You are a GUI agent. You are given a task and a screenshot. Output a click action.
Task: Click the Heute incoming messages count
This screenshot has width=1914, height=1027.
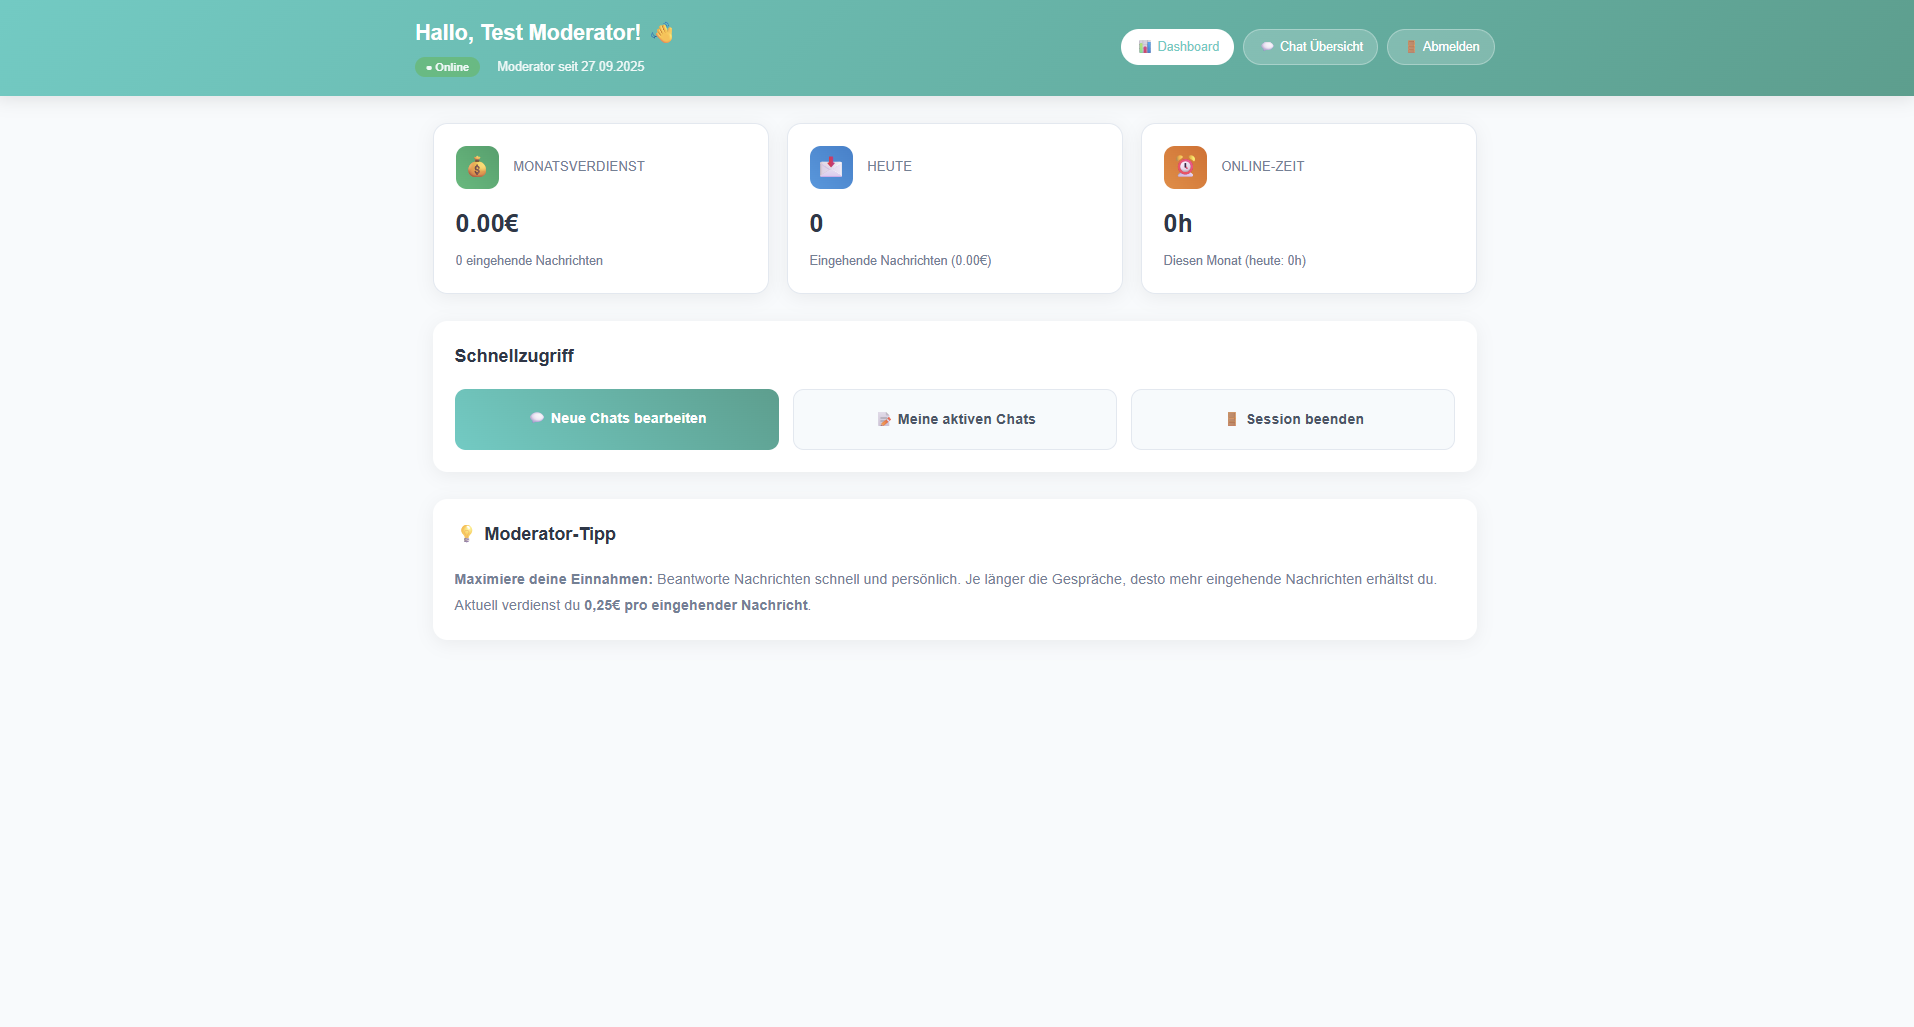click(x=816, y=223)
